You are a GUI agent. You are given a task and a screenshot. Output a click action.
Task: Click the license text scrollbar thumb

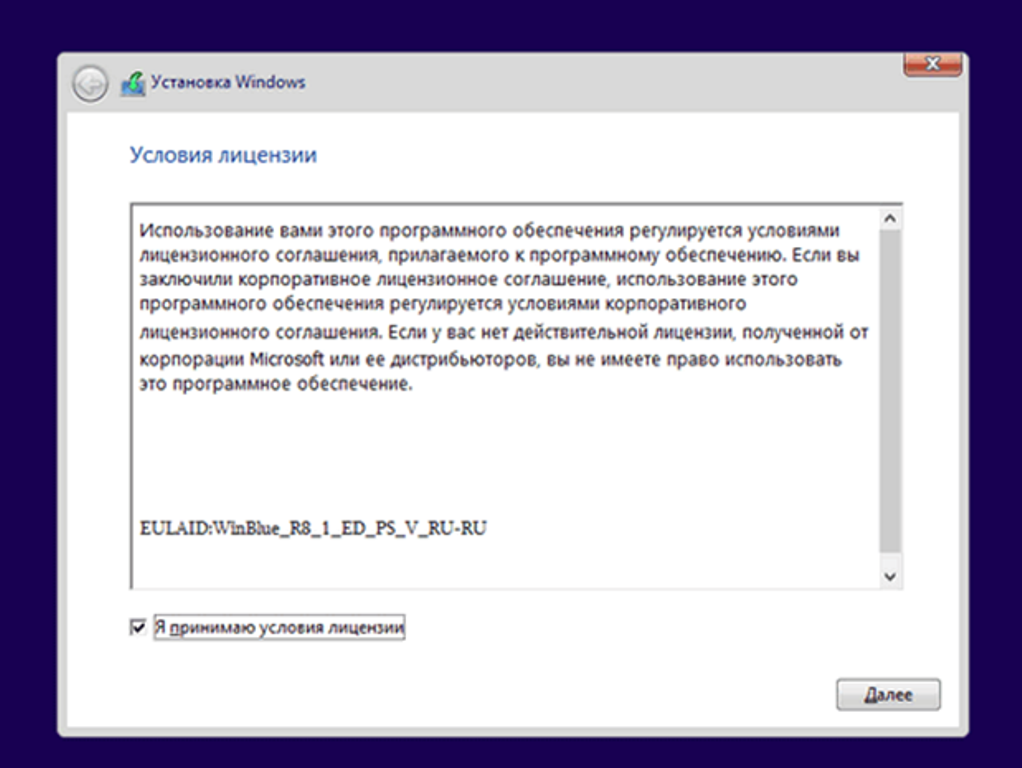(x=890, y=391)
